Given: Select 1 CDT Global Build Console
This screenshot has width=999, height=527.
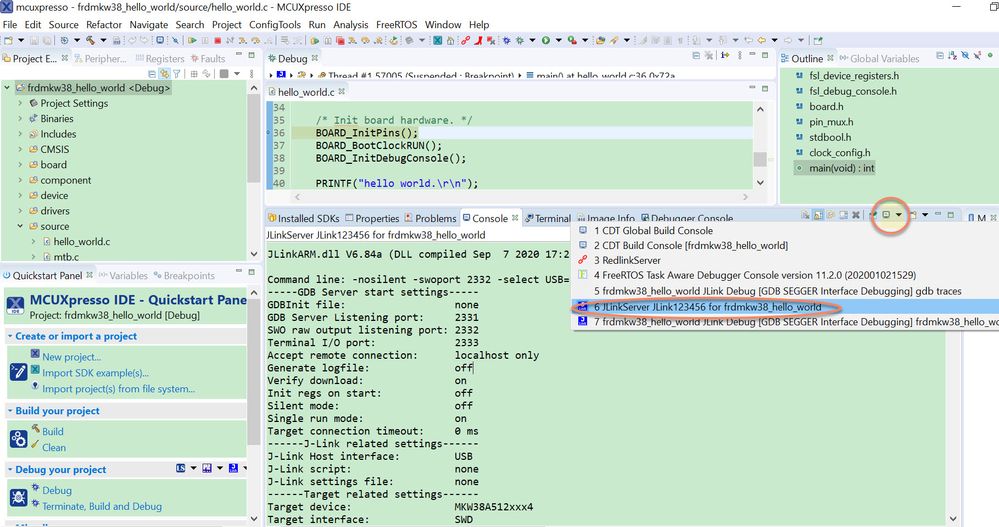Looking at the screenshot, I should (653, 230).
